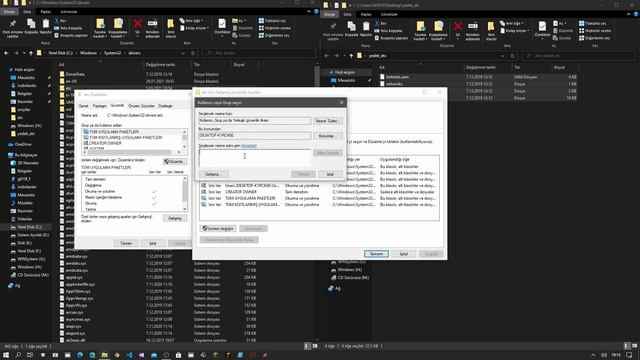Click taskbar search icon
Screen dimensions: 640x360
coord(18,355)
